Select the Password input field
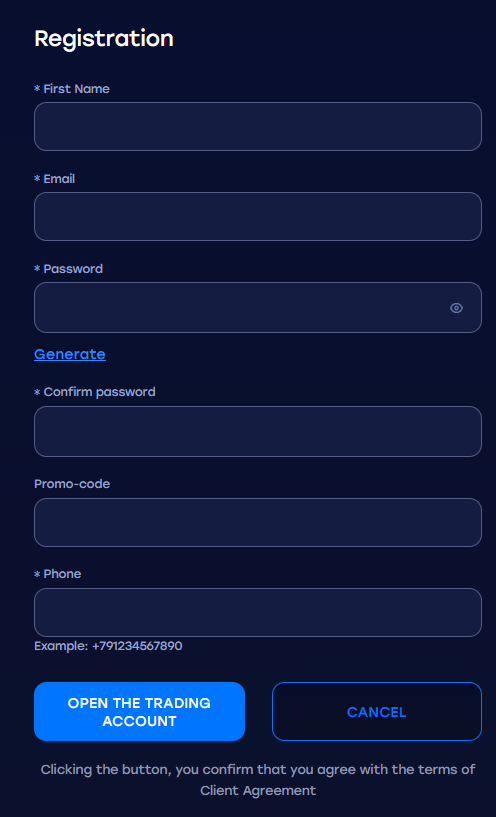 click(x=258, y=307)
